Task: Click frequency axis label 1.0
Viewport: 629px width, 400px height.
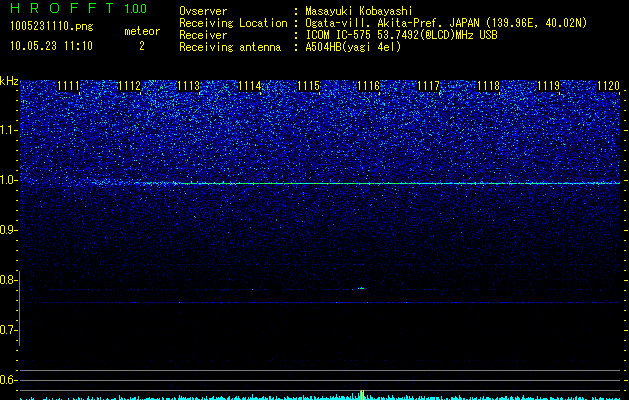Action: point(8,180)
